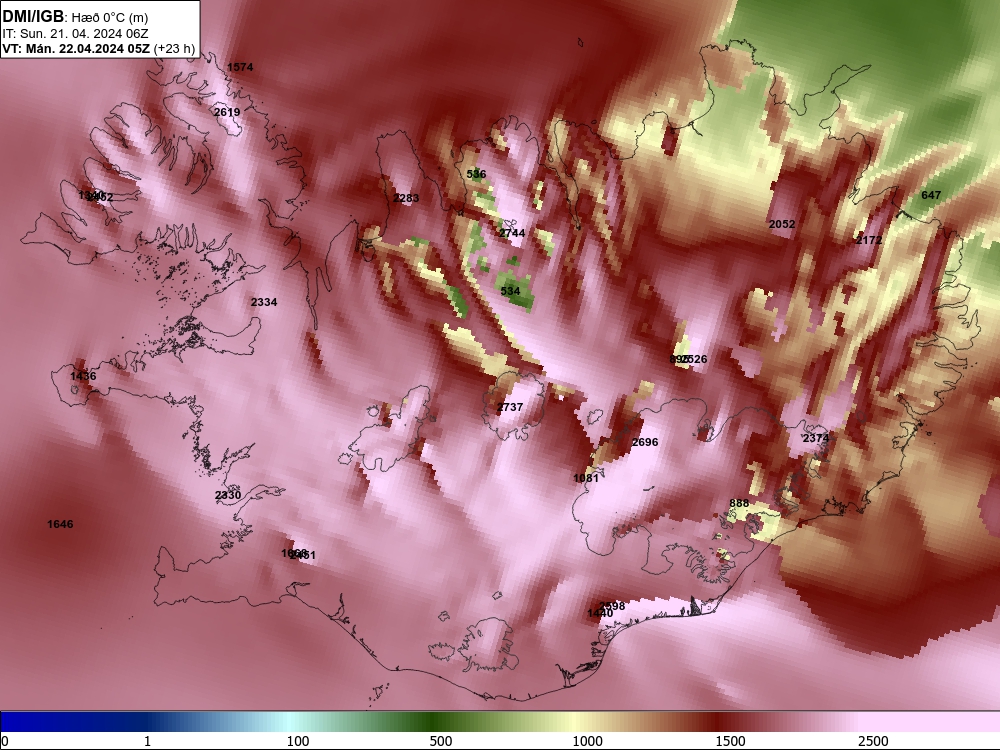Screen dimensions: 1000x750
Task: Click the map value 1646
Action: pos(60,524)
